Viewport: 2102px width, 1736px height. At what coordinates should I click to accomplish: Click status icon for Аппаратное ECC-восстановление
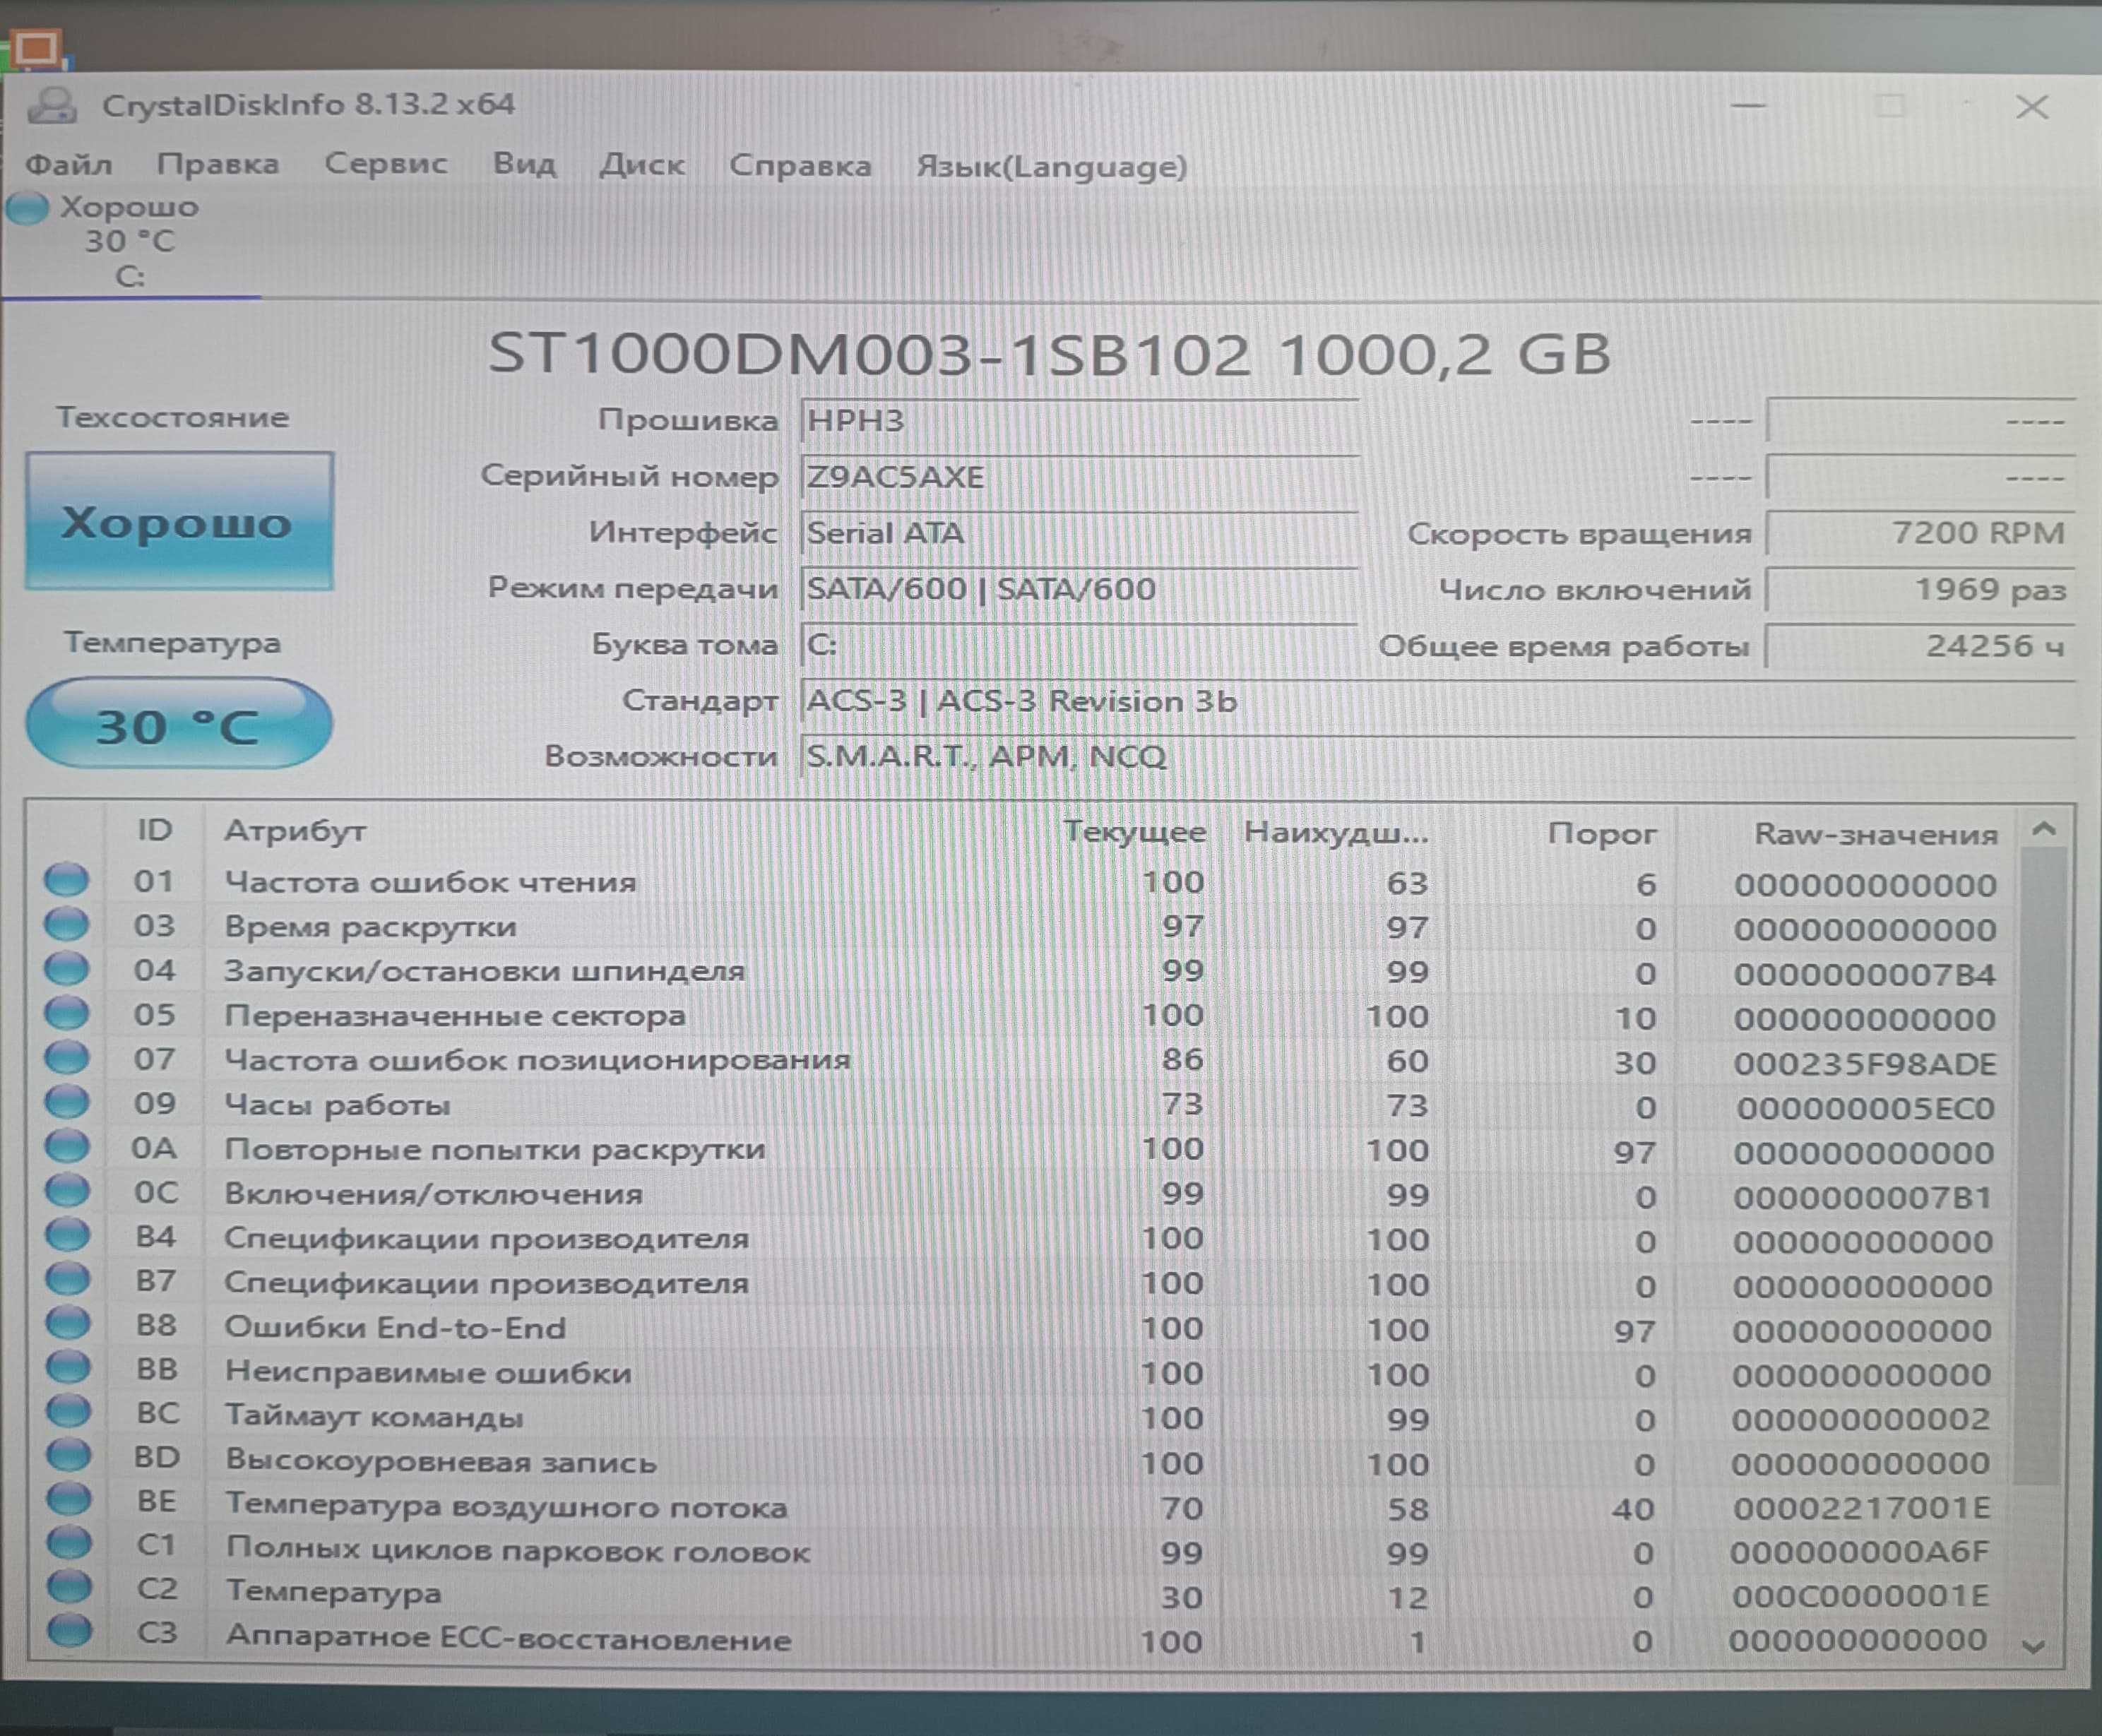tap(69, 1631)
